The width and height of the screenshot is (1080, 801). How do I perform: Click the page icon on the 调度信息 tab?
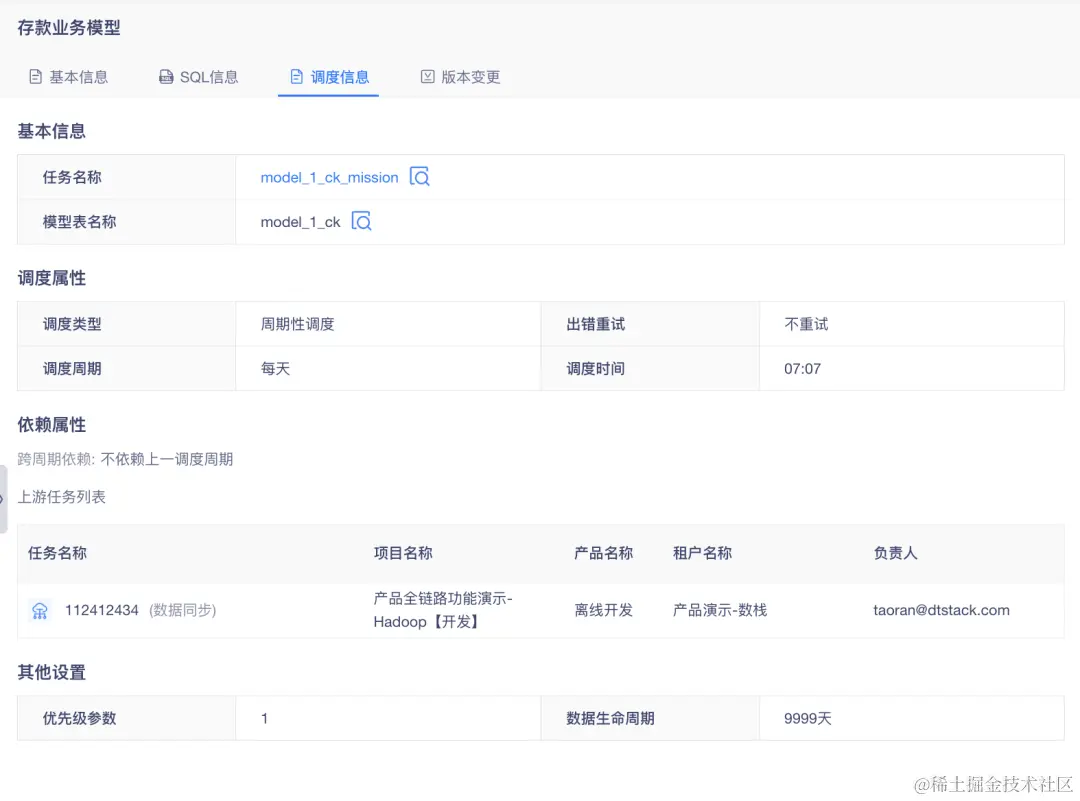296,76
